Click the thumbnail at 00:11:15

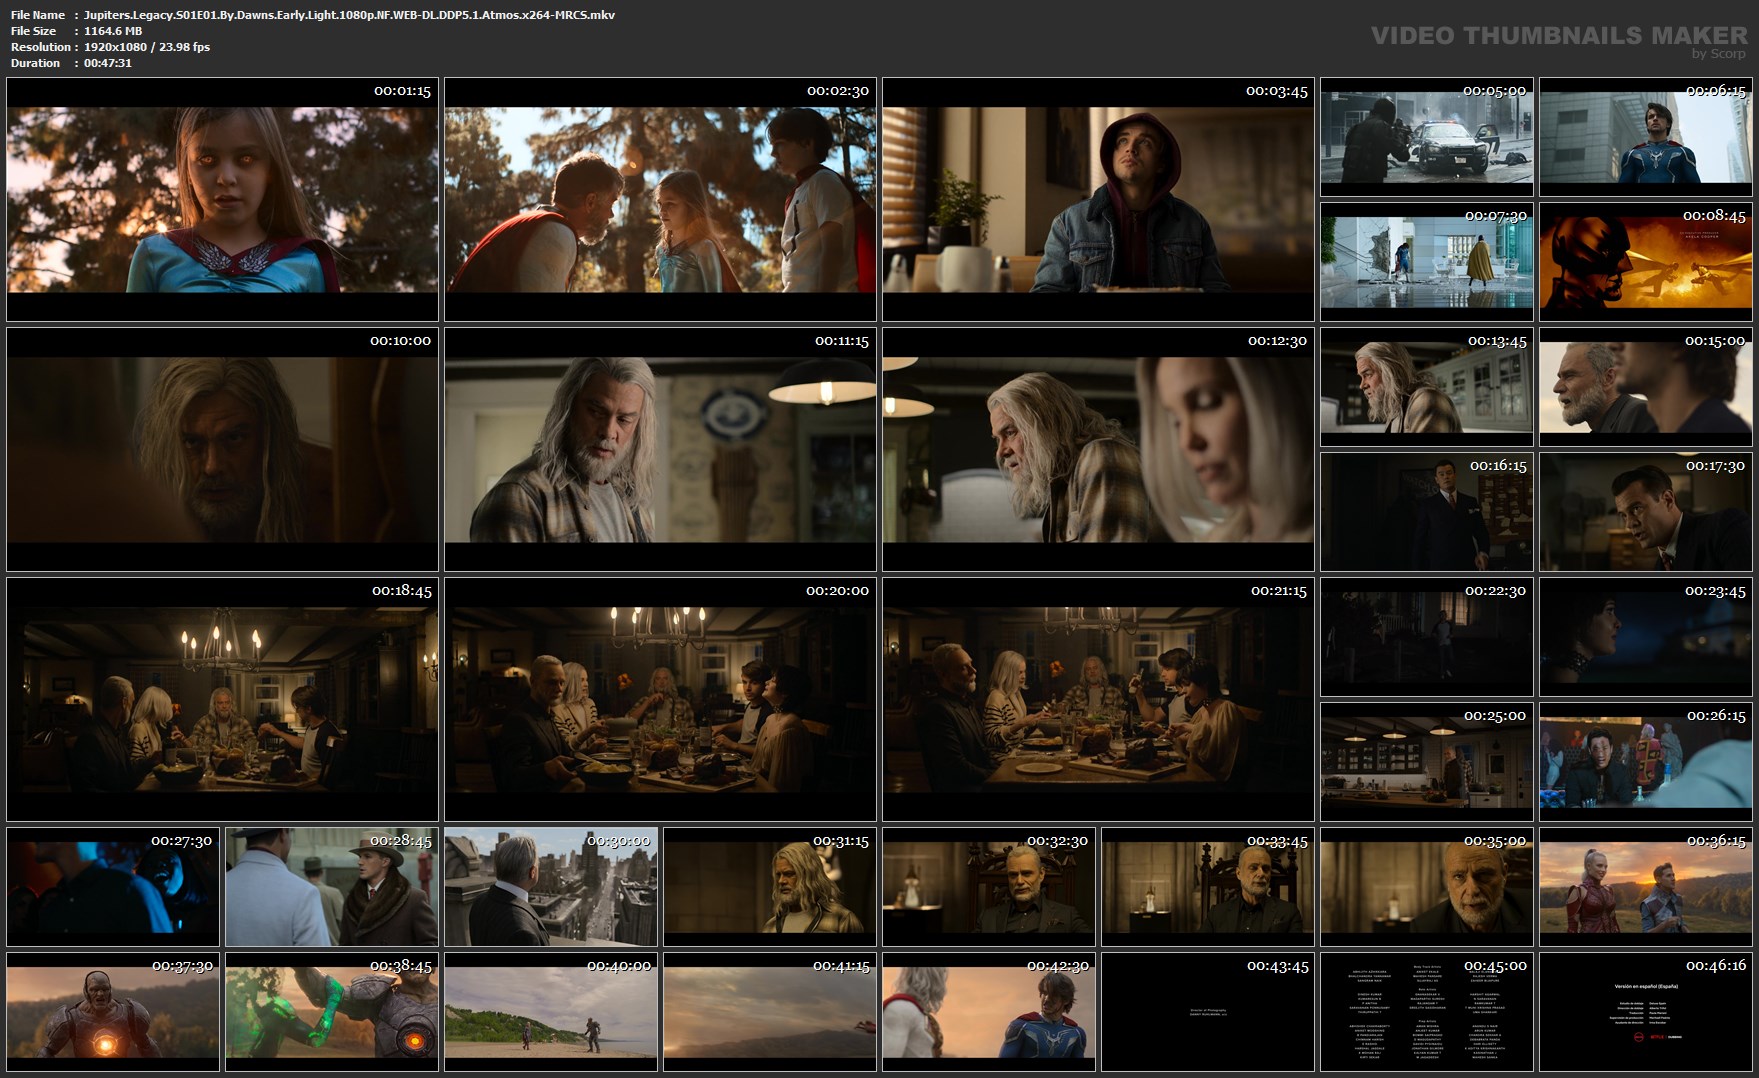660,450
